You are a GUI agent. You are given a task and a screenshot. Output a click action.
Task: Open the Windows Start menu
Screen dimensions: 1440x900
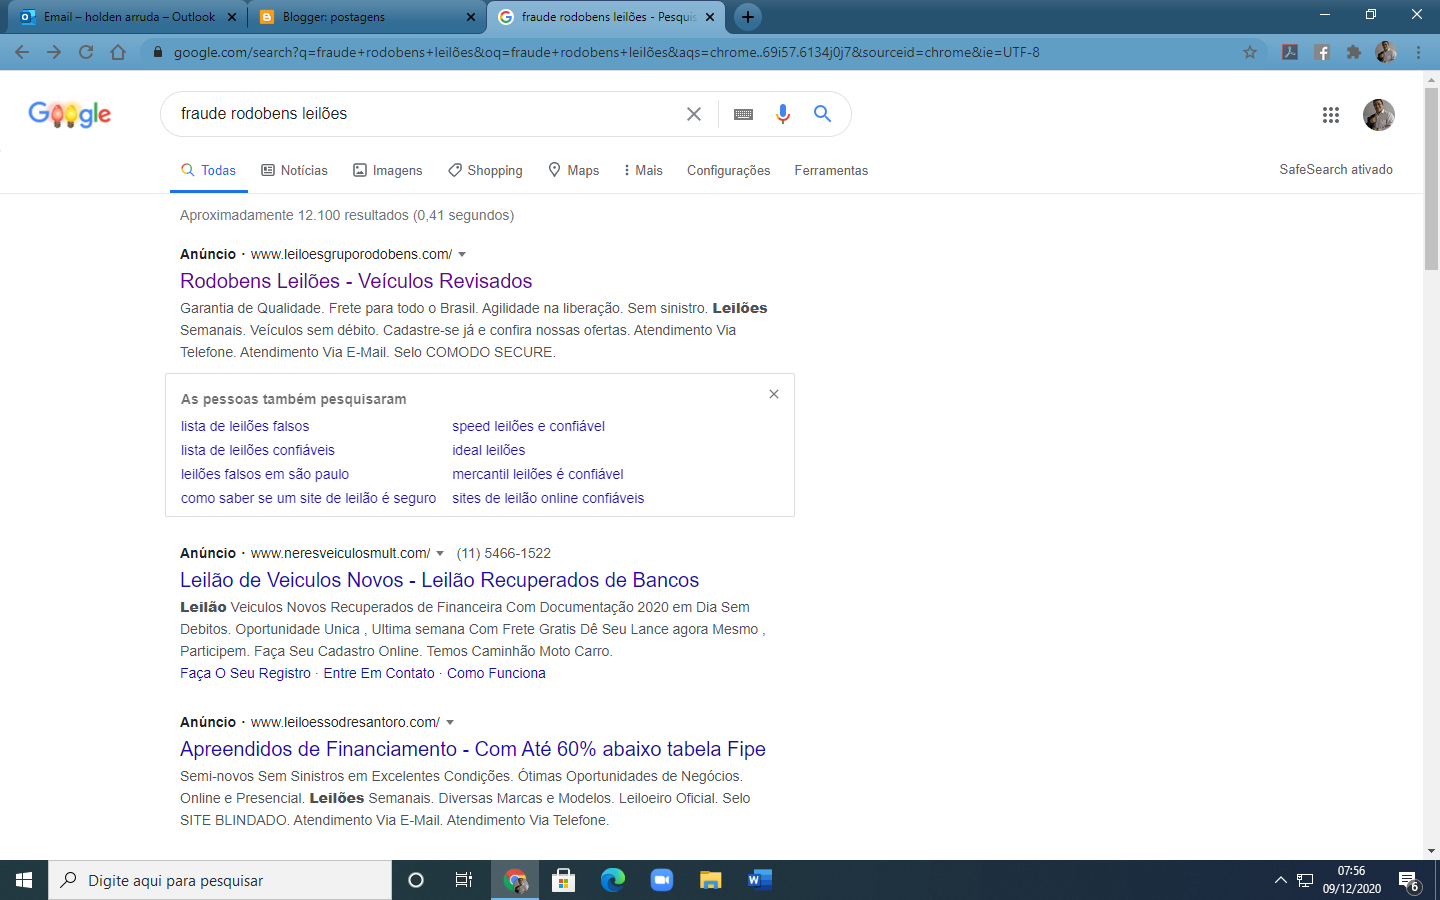pos(24,880)
